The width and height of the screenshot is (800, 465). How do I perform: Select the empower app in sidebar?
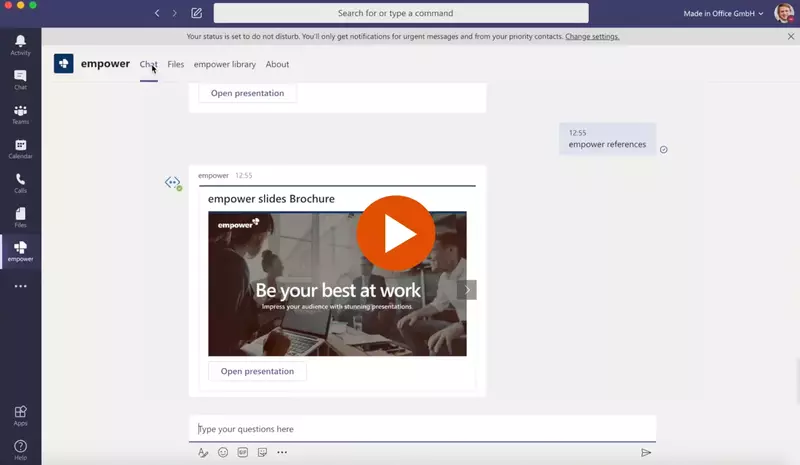point(20,251)
